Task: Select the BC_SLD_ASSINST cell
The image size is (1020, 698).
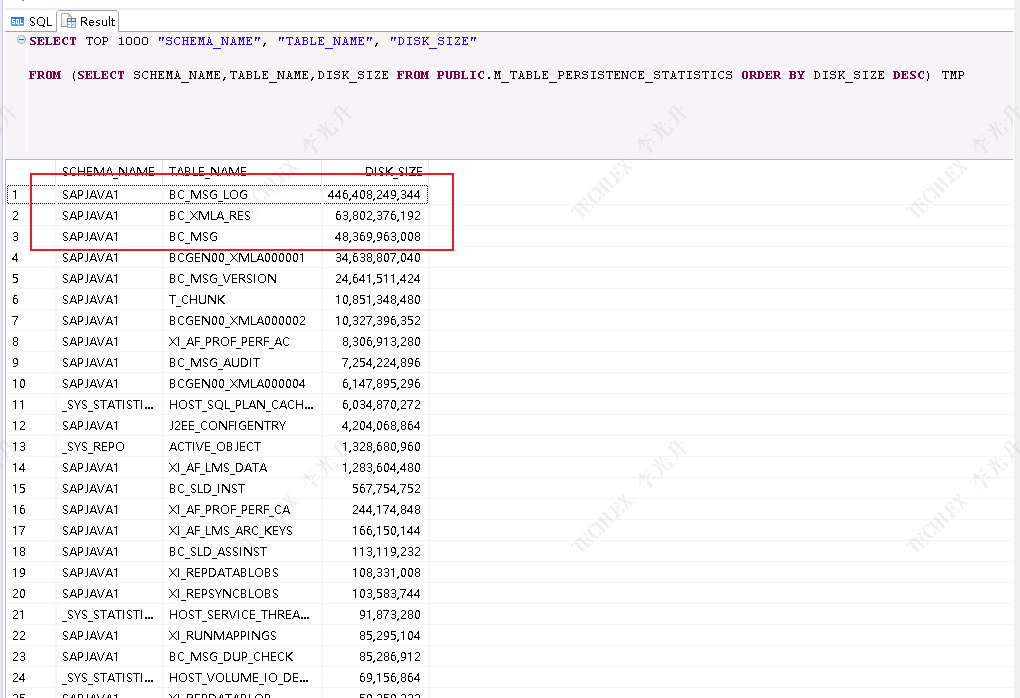Action: 242,552
